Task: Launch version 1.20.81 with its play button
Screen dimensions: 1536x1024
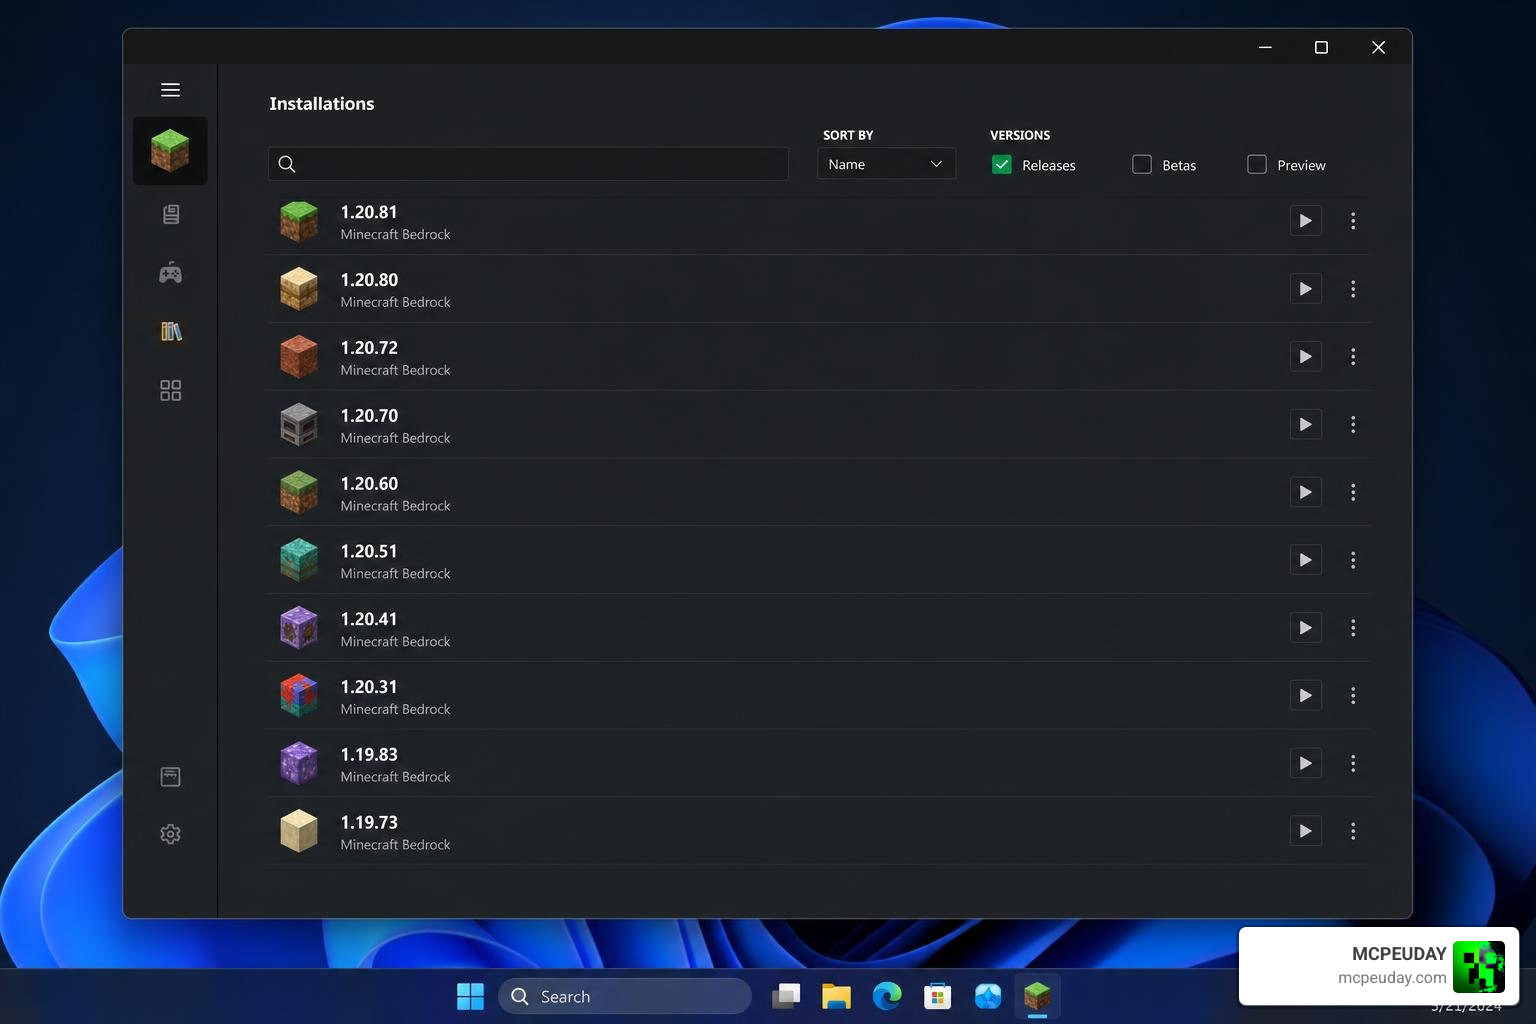Action: (1306, 221)
